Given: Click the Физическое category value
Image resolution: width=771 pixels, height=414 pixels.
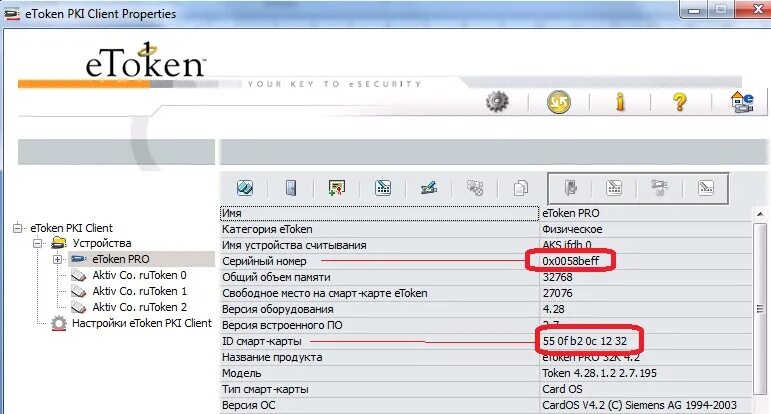Looking at the screenshot, I should [x=572, y=229].
